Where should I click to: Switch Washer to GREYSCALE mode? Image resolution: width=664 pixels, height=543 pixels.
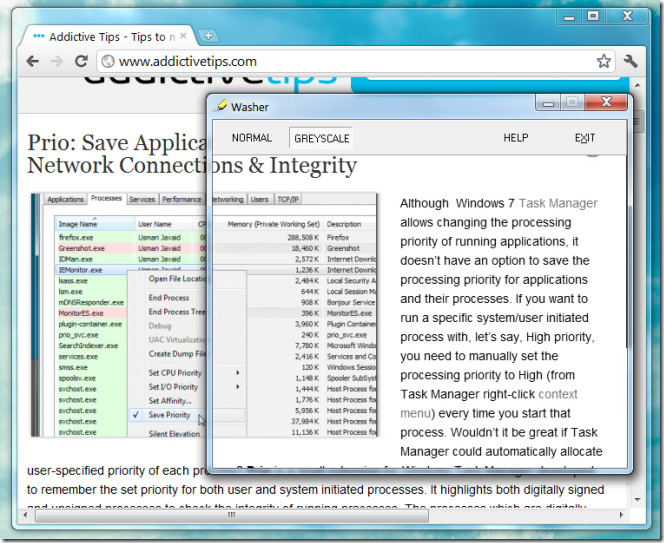pos(321,138)
